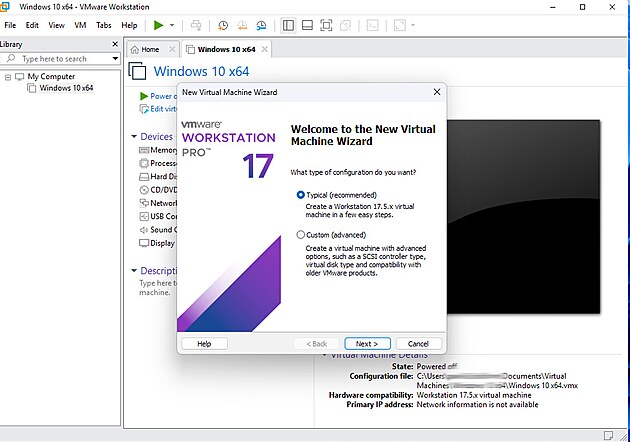Open the power options dropdown arrow
The image size is (630, 442).
point(172,24)
